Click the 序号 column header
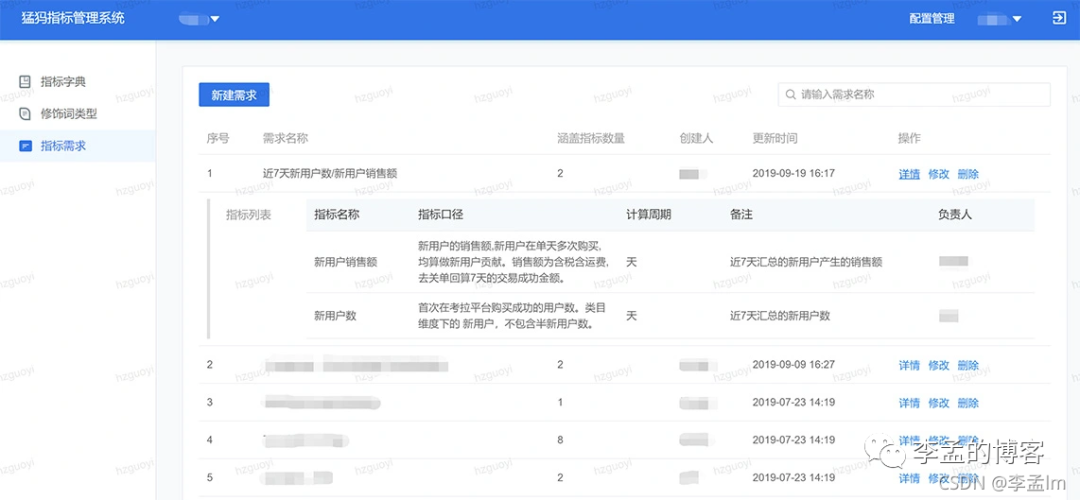The height and width of the screenshot is (500, 1080). [218, 138]
